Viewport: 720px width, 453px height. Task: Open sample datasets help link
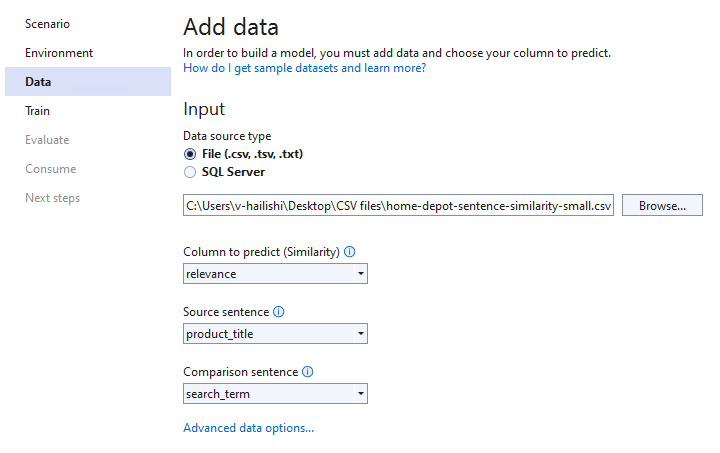304,68
